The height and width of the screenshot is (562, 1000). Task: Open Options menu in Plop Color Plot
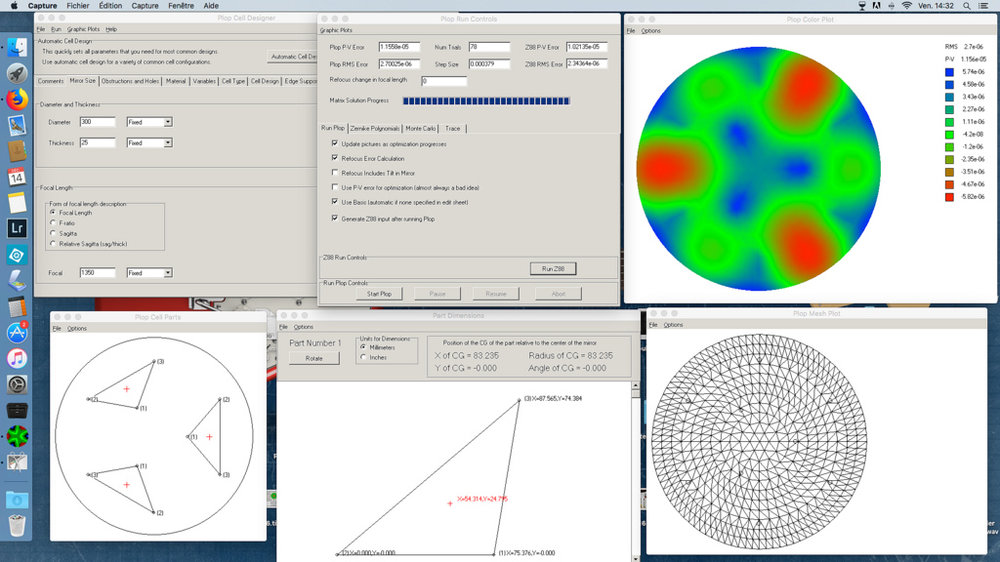651,31
